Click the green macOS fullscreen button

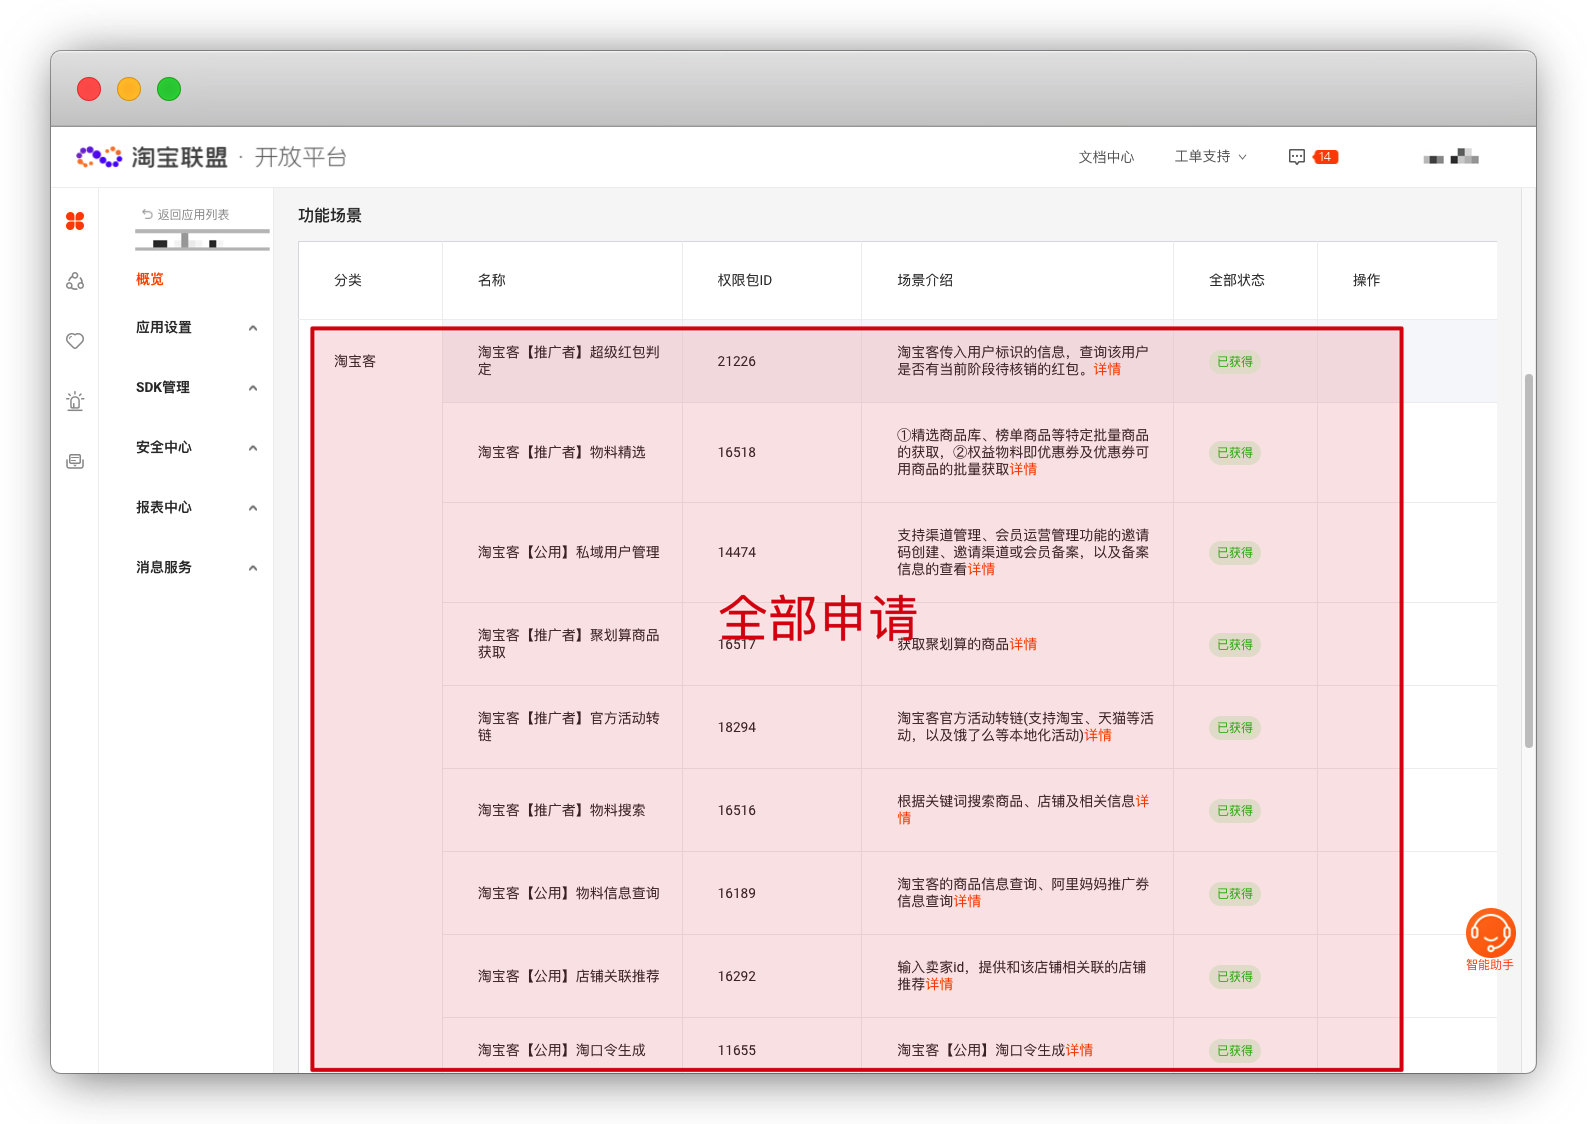click(x=169, y=89)
